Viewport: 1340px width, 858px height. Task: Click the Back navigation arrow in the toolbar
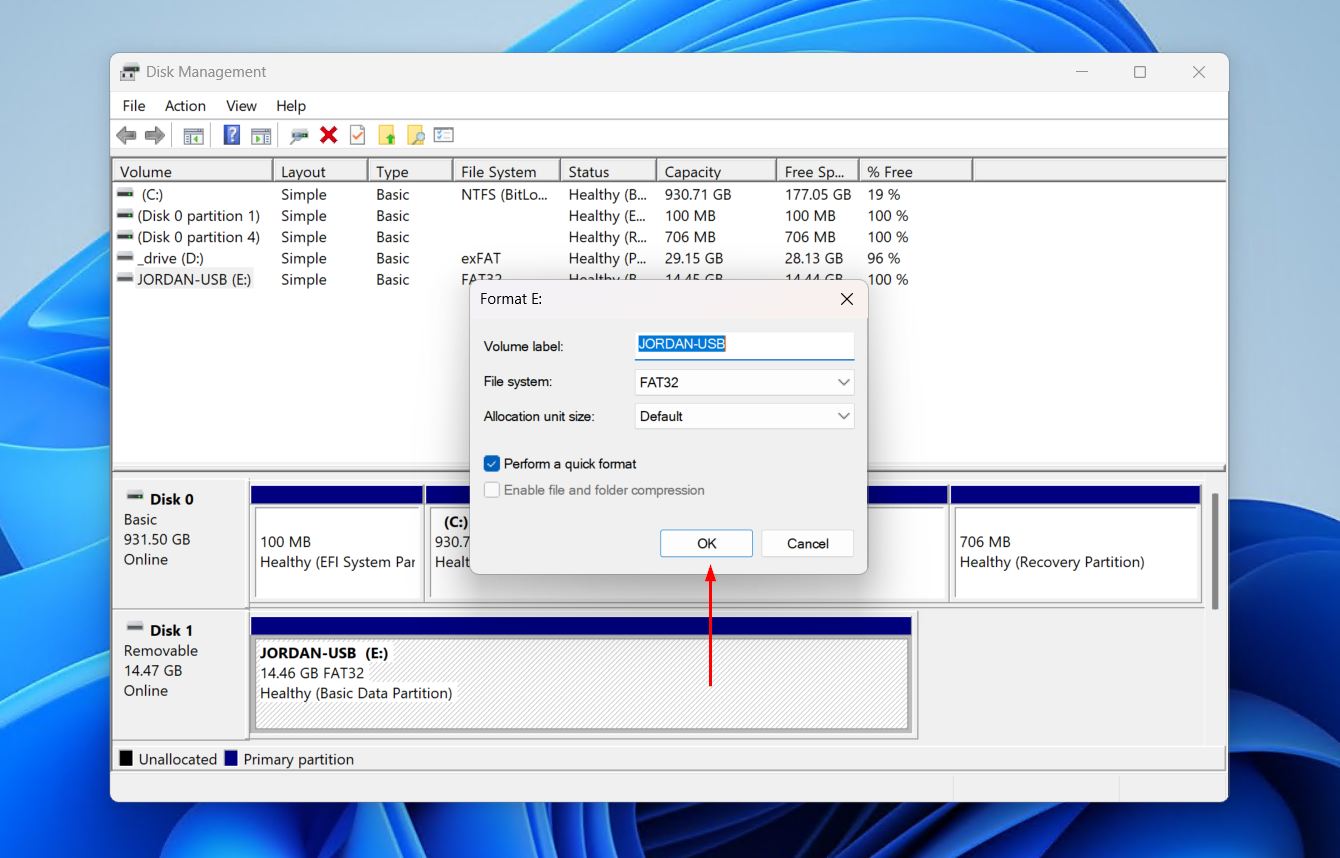[x=126, y=135]
